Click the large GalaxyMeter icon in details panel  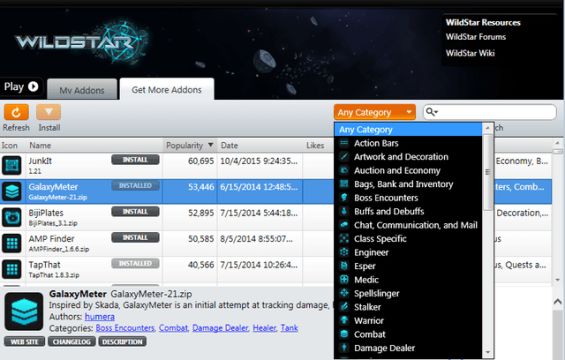(24, 312)
